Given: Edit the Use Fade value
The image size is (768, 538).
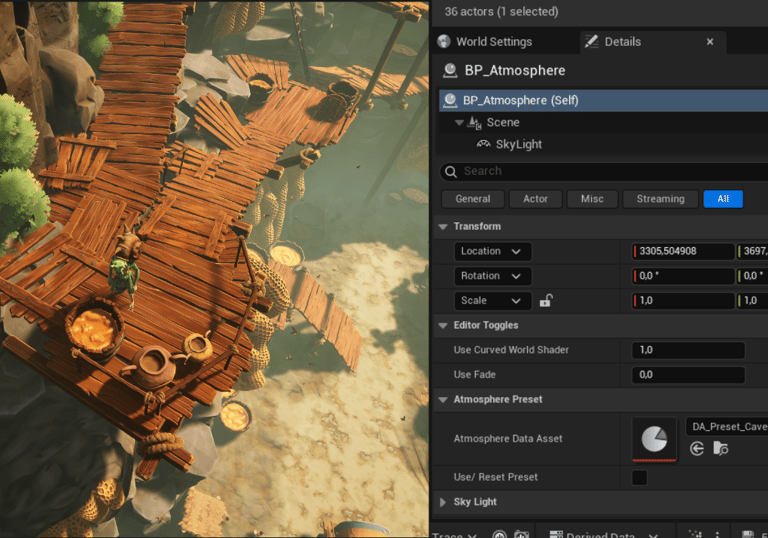Looking at the screenshot, I should click(x=688, y=375).
